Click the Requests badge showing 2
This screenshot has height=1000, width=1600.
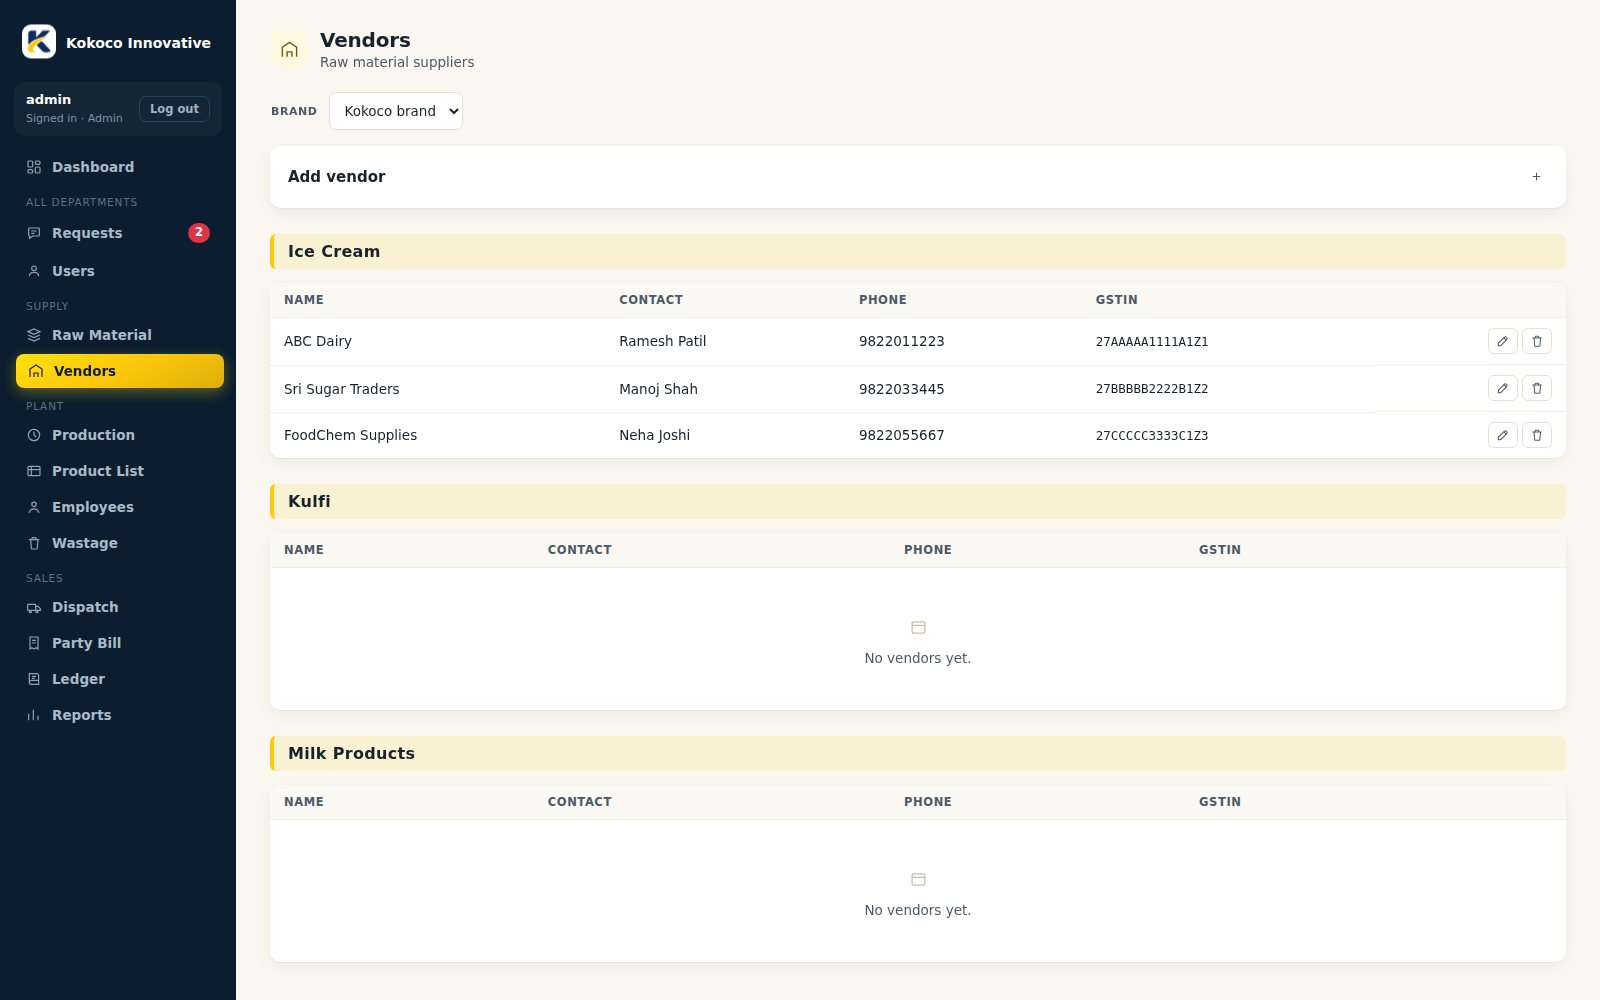[199, 233]
